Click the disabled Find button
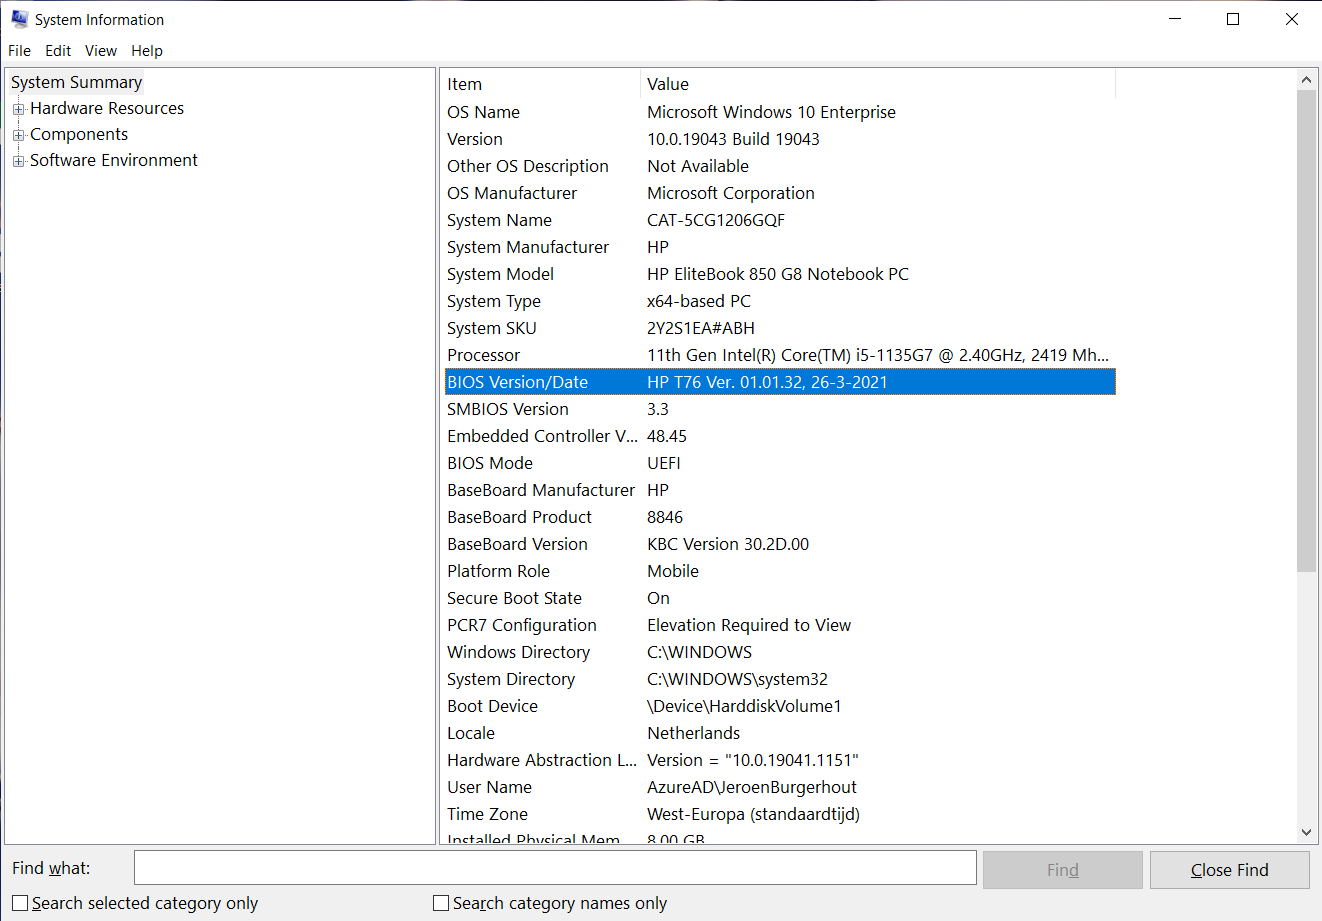Screen dimensions: 1322x921 pos(1062,868)
